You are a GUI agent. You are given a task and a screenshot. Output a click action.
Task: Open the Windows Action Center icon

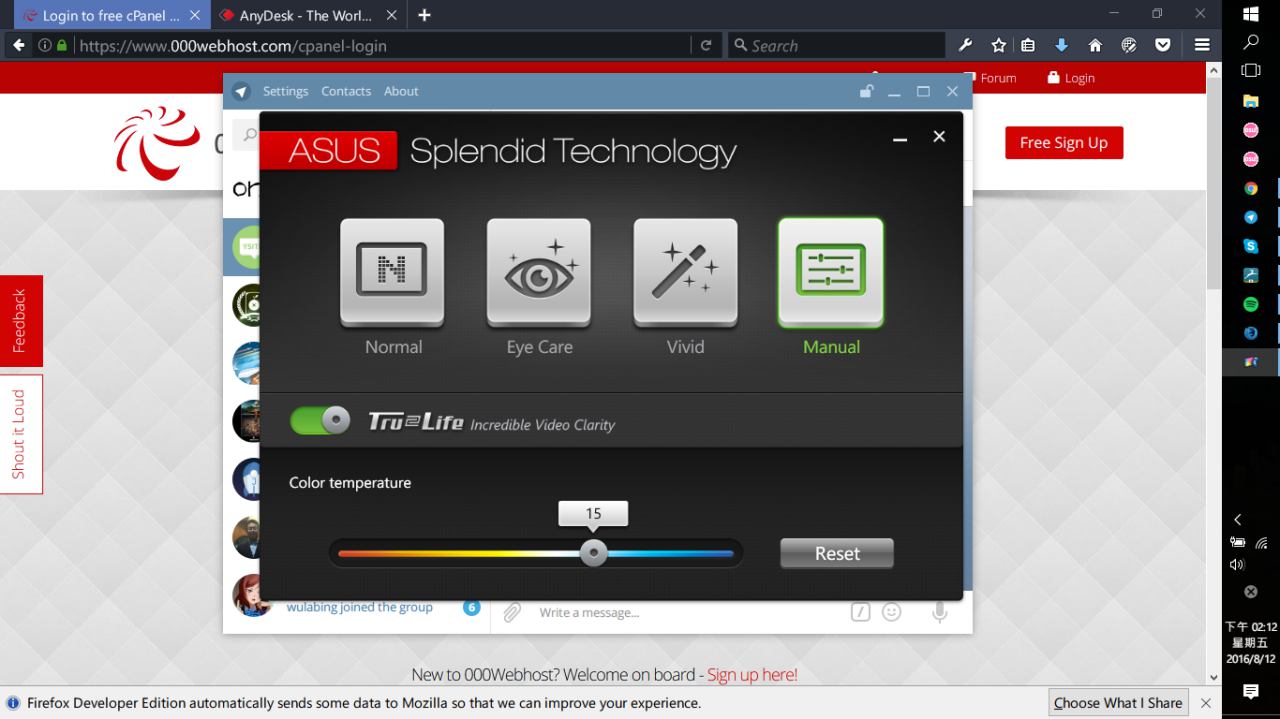pos(1251,692)
